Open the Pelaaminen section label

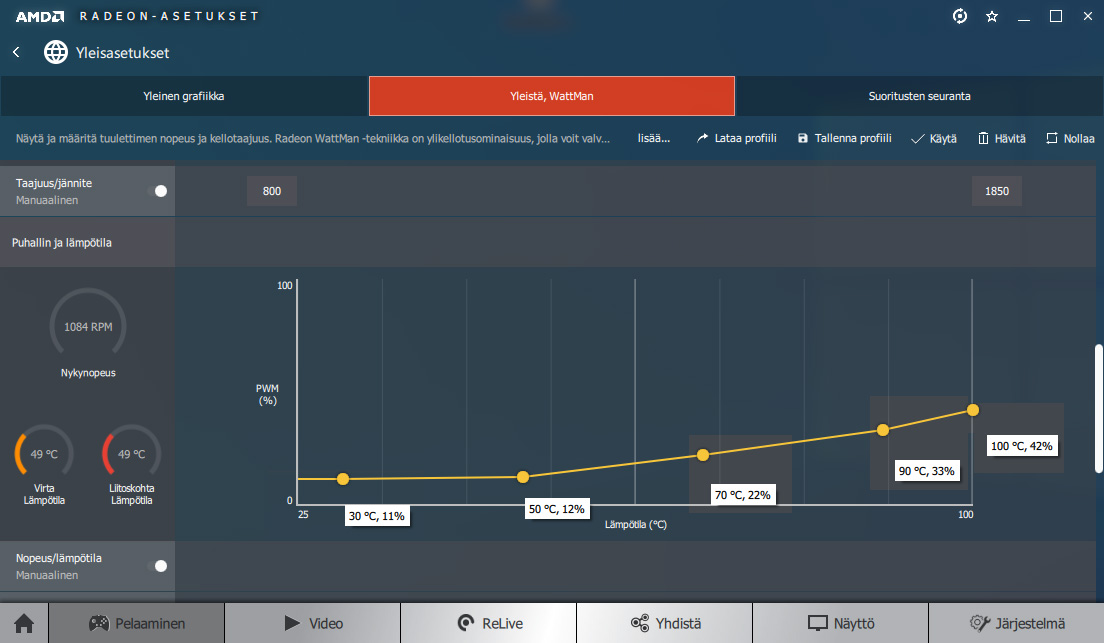click(x=150, y=623)
